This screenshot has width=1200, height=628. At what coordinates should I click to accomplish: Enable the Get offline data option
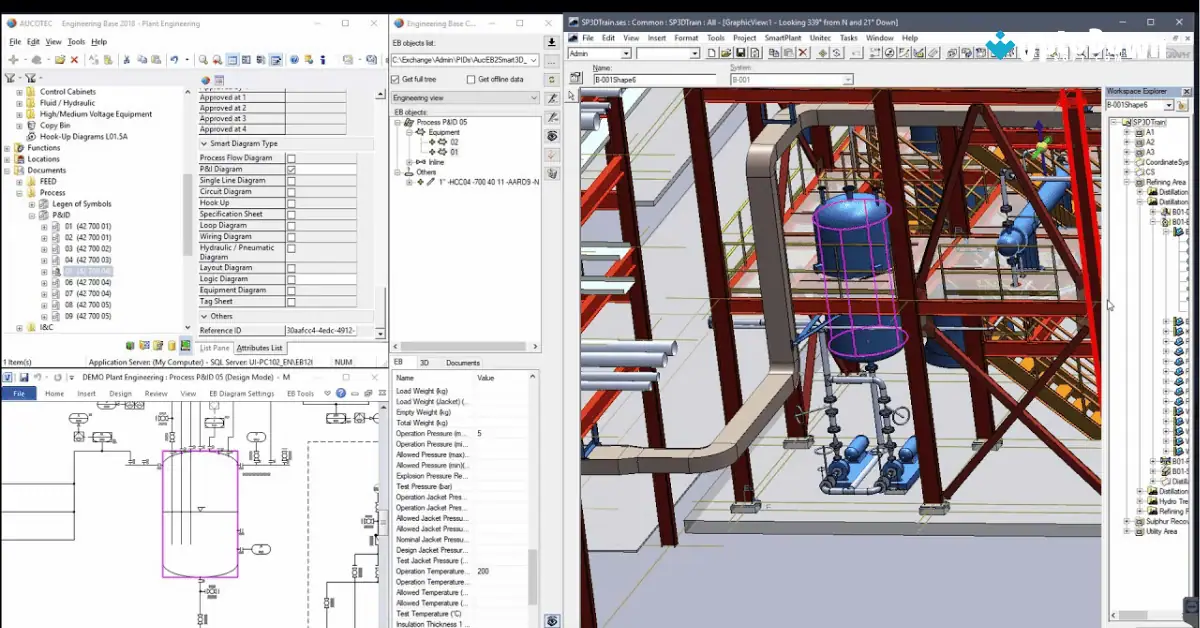pos(471,79)
